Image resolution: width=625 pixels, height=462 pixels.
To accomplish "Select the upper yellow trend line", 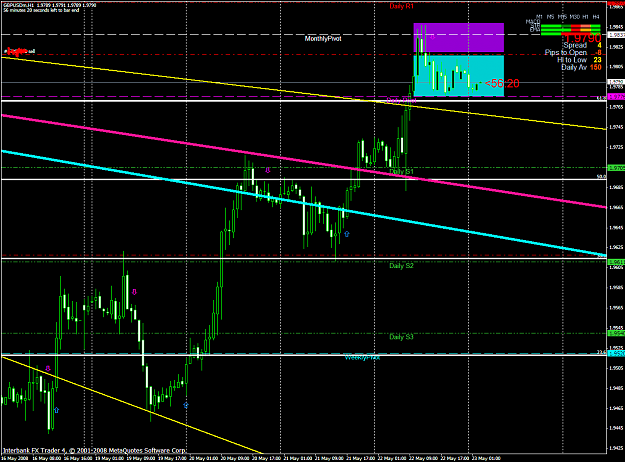I will click(x=304, y=93).
